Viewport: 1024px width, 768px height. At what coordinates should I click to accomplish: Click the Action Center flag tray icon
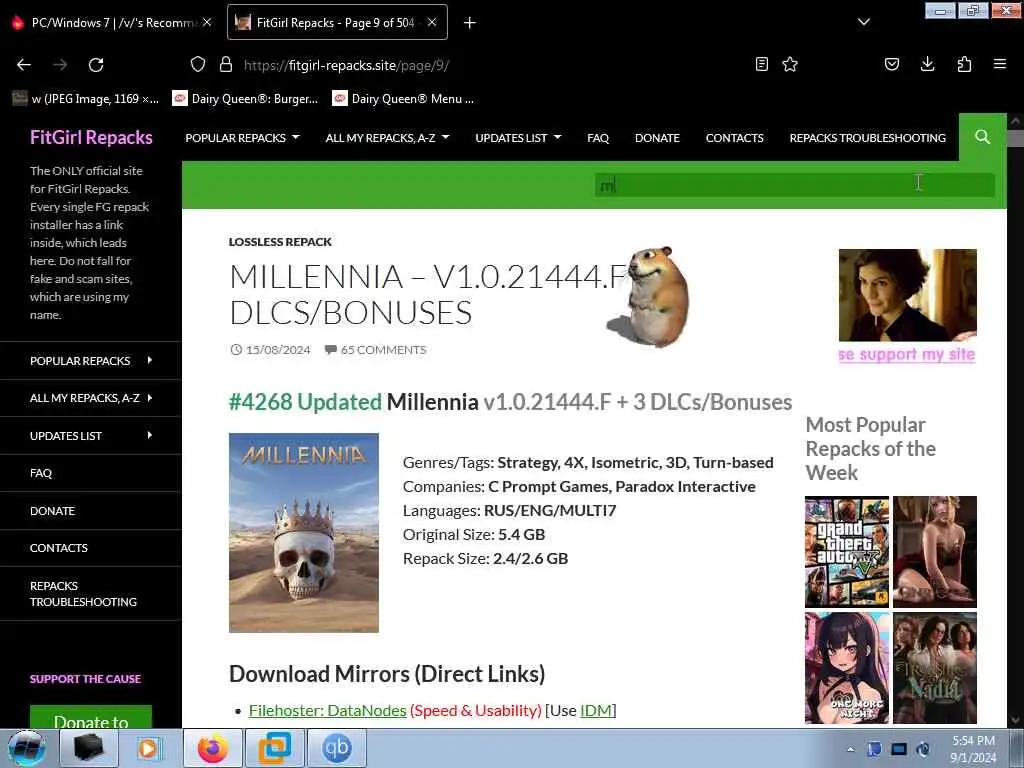874,749
